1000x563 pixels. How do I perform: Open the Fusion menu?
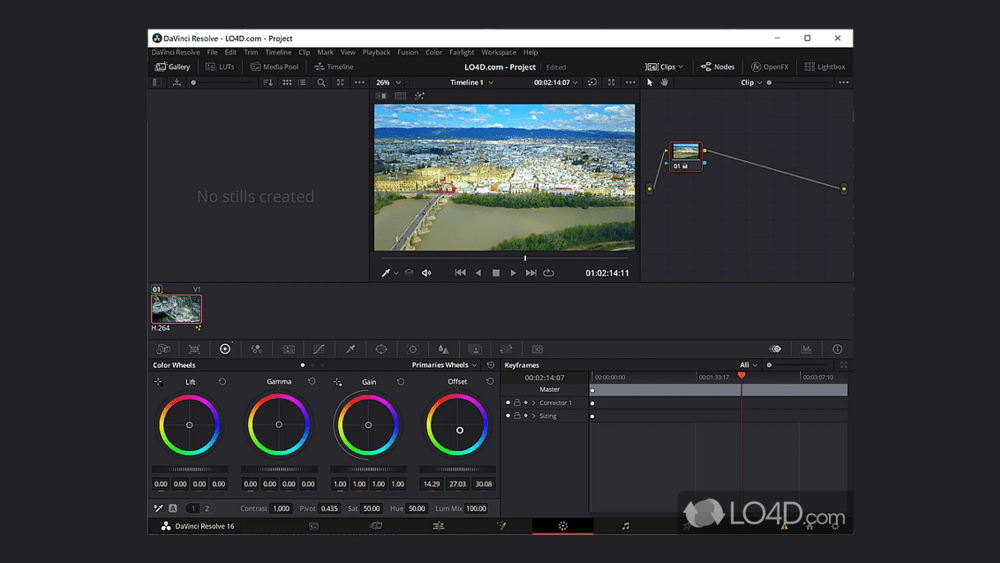pos(408,52)
